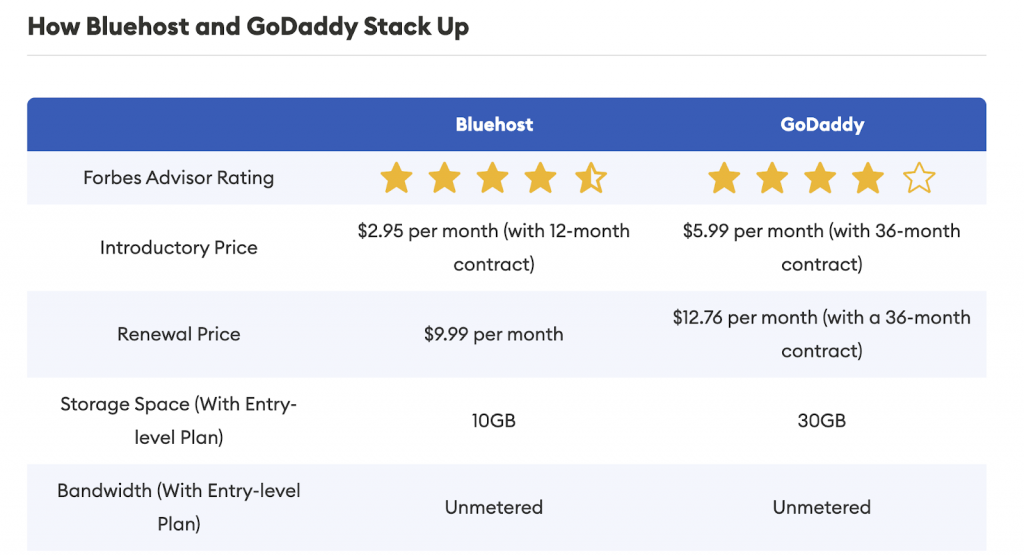
Task: Click the Introductory Price row label
Action: click(x=178, y=248)
